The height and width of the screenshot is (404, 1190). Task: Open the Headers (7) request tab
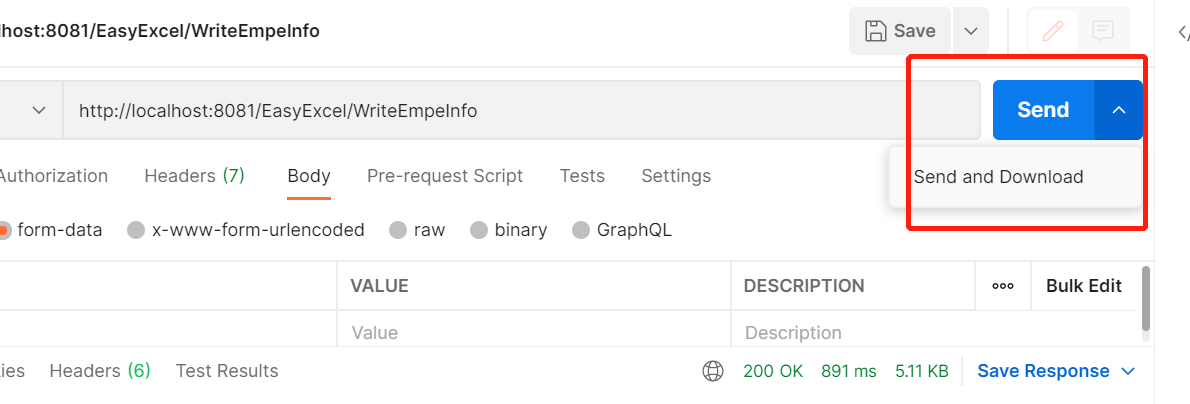point(194,176)
